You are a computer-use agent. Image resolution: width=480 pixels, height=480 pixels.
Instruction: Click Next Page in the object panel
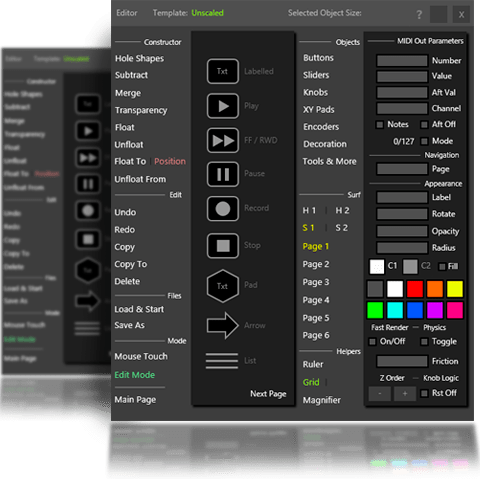[268, 394]
